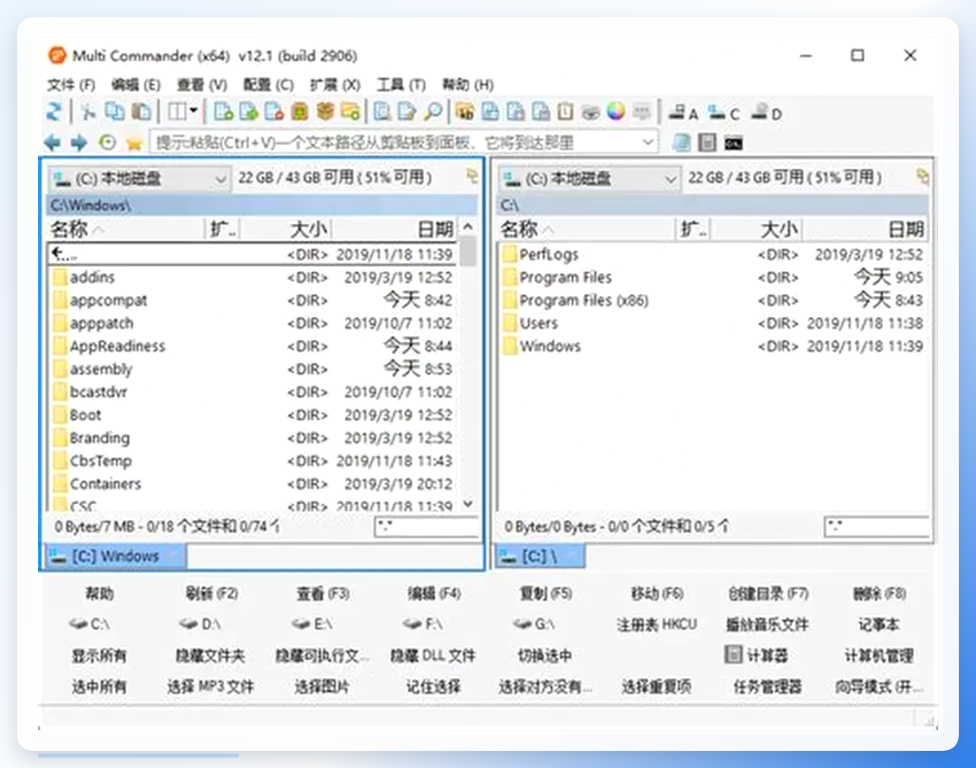Click the 移动 (F6) button
Viewport: 976px width, 768px height.
pos(657,593)
